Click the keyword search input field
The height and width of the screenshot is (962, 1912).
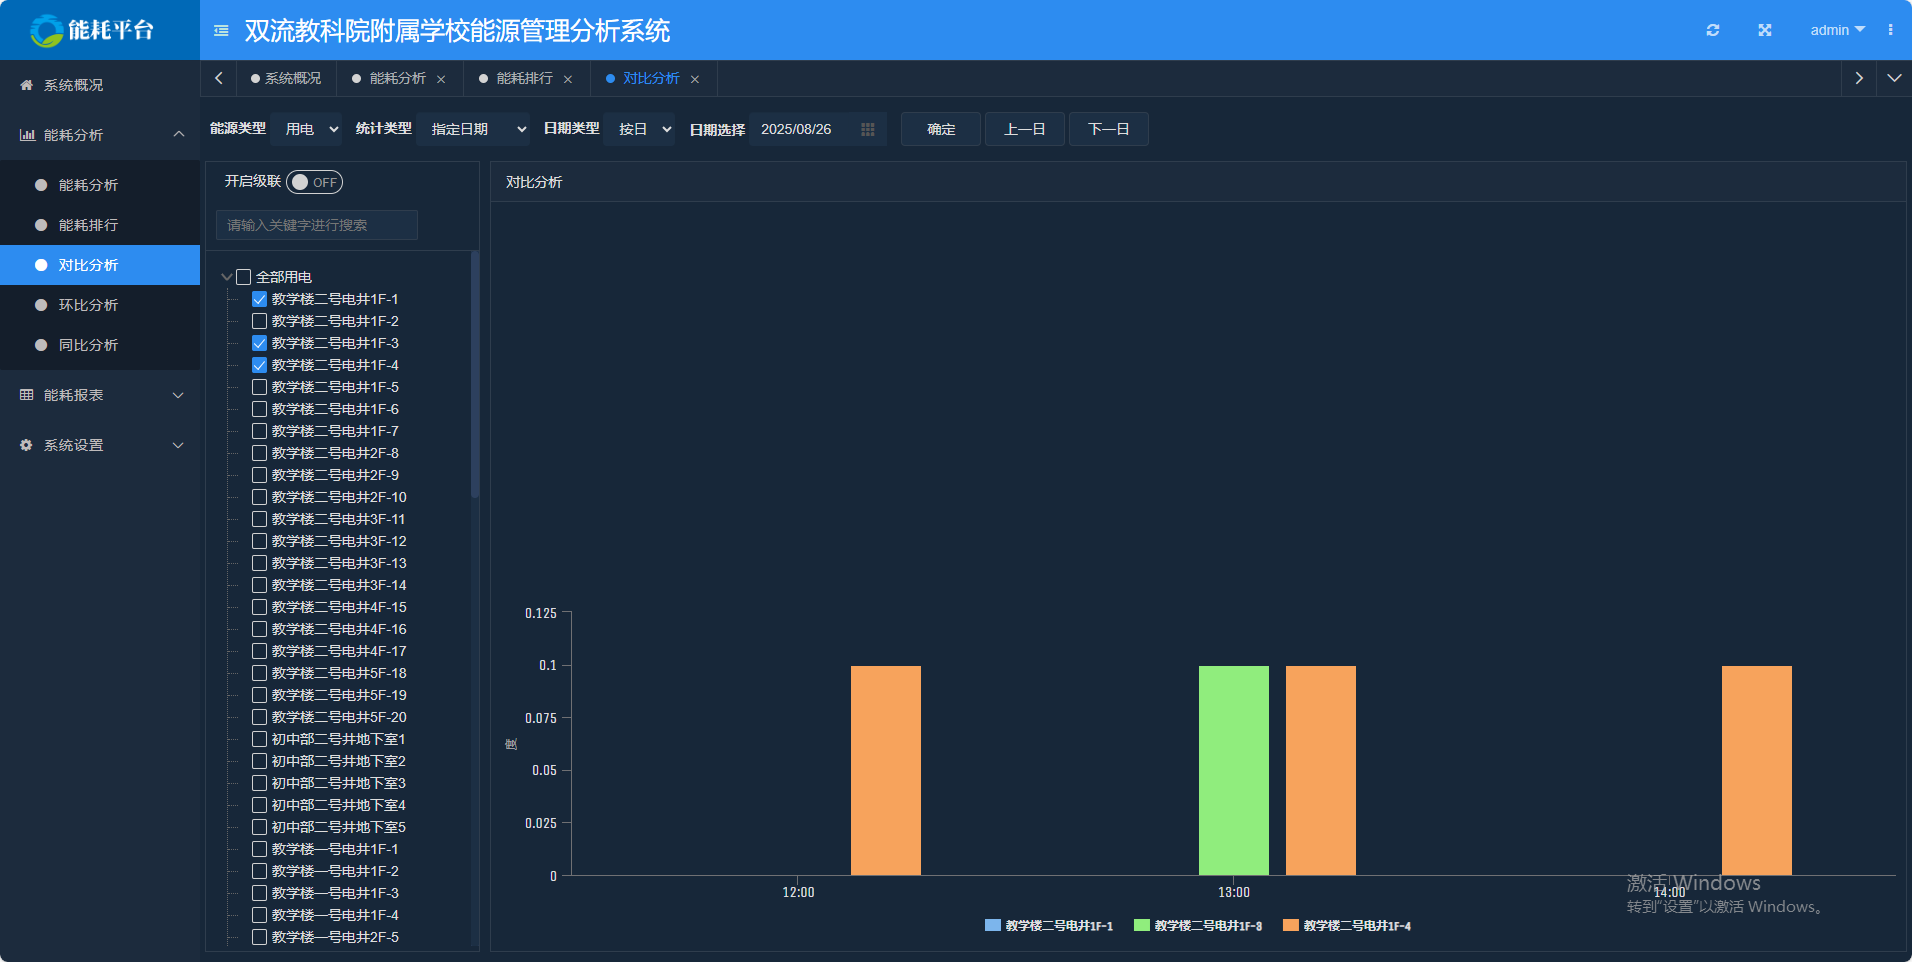pyautogui.click(x=317, y=225)
